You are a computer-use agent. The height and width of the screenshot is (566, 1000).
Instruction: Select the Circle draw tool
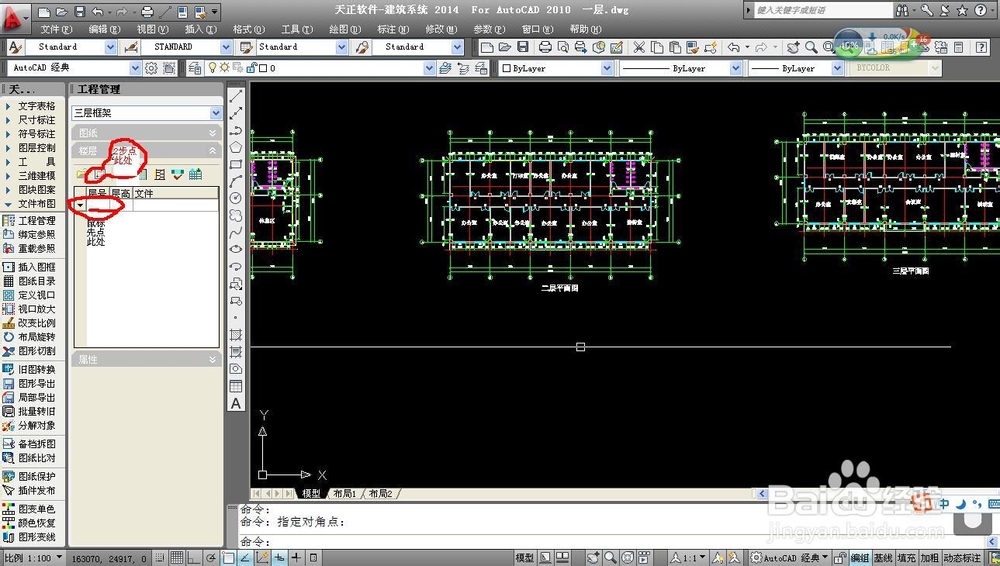235,198
